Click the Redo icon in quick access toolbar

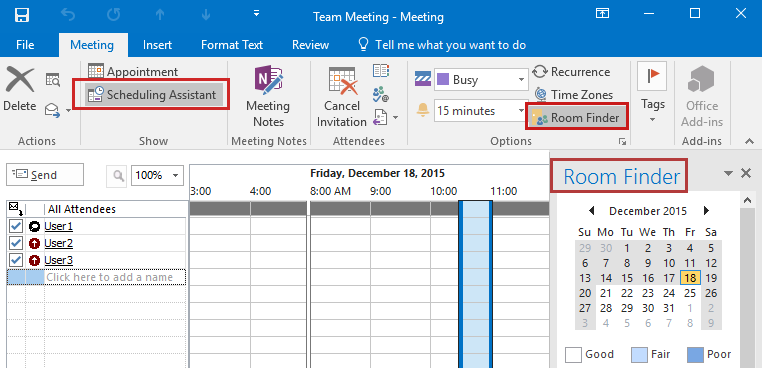(x=114, y=15)
